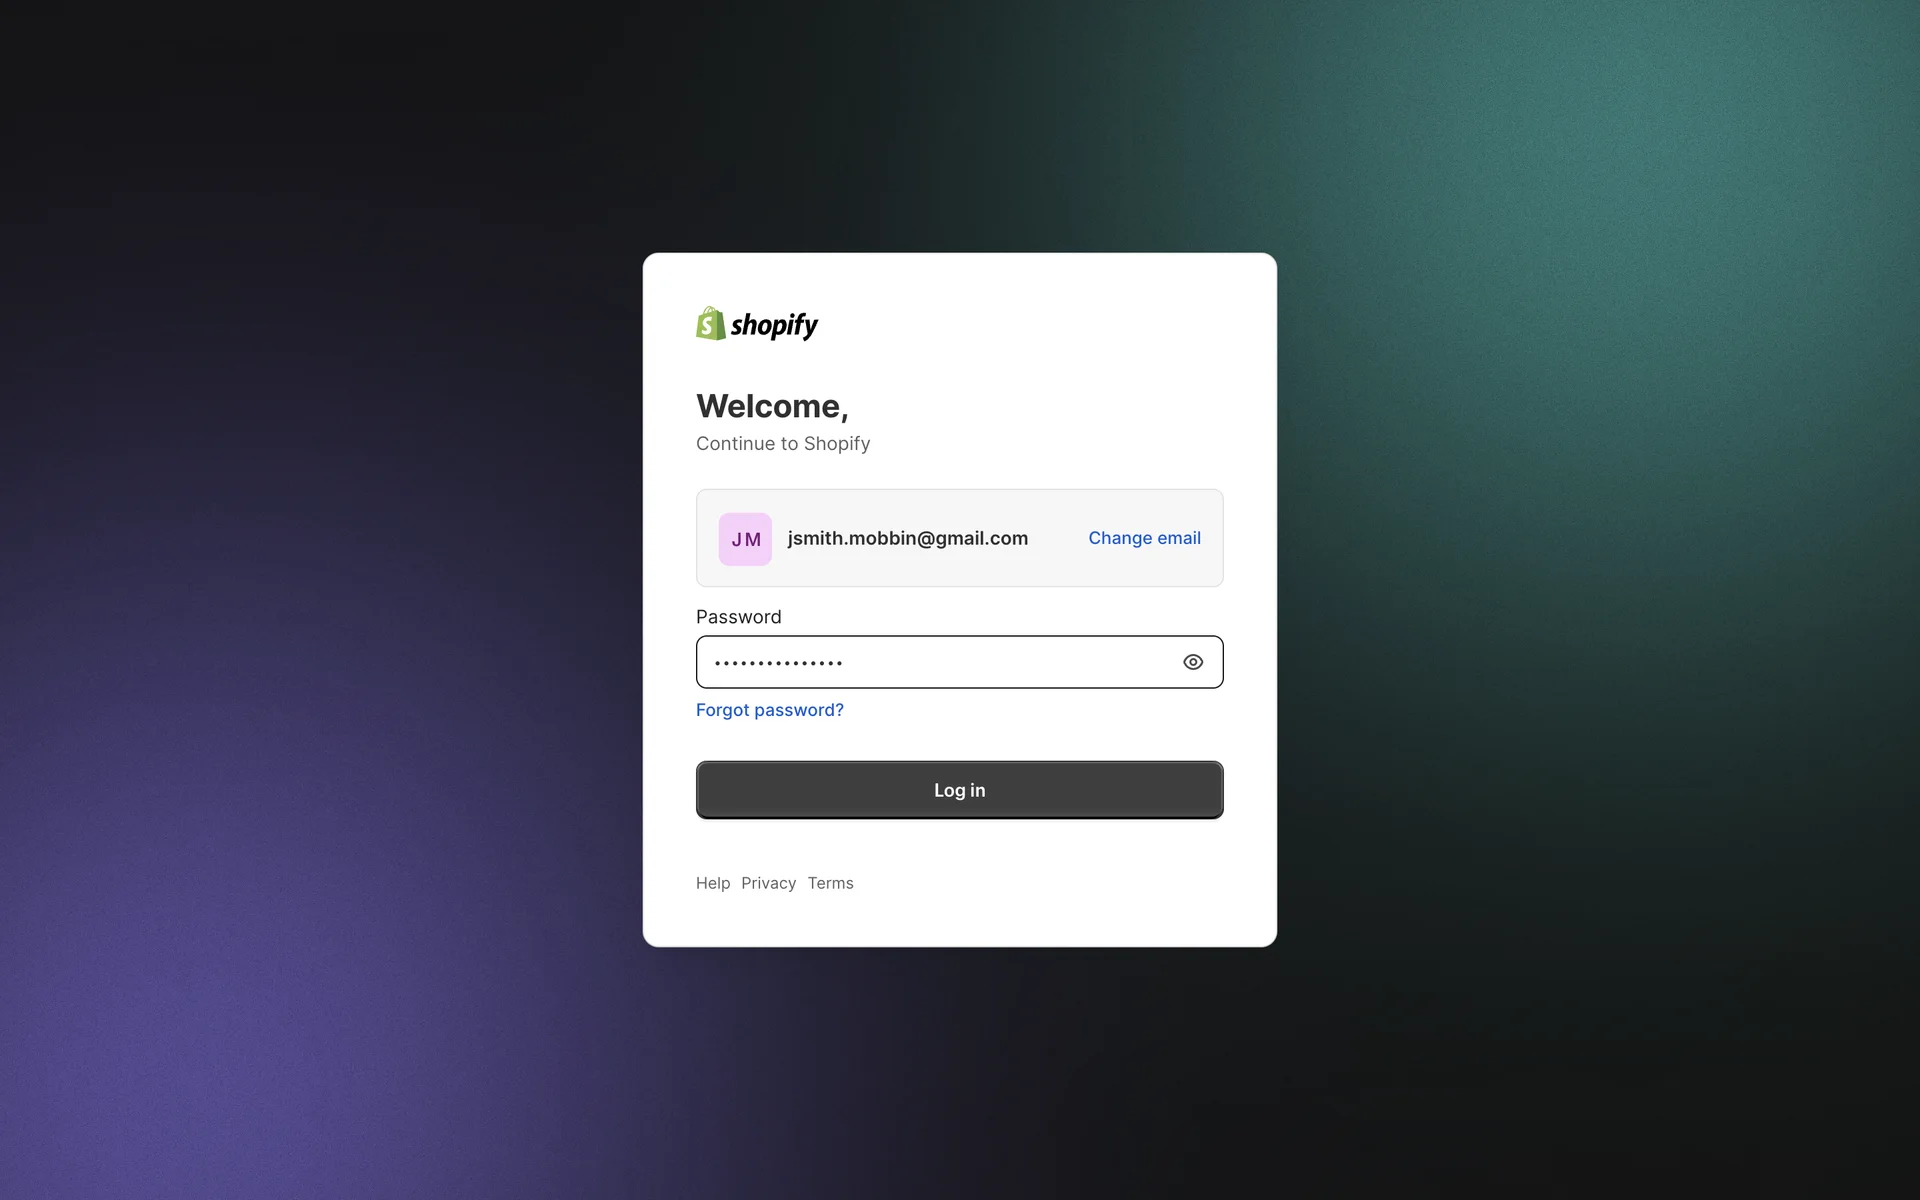Click the green Shopify bag logo icon
Viewport: 1920px width, 1200px height.
(710, 324)
